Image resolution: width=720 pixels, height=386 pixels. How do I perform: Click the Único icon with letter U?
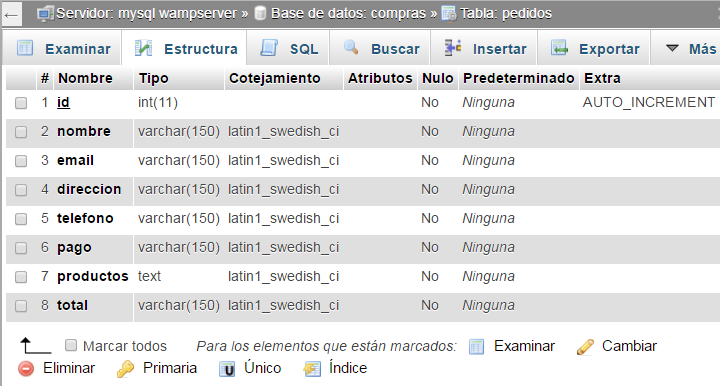click(227, 369)
